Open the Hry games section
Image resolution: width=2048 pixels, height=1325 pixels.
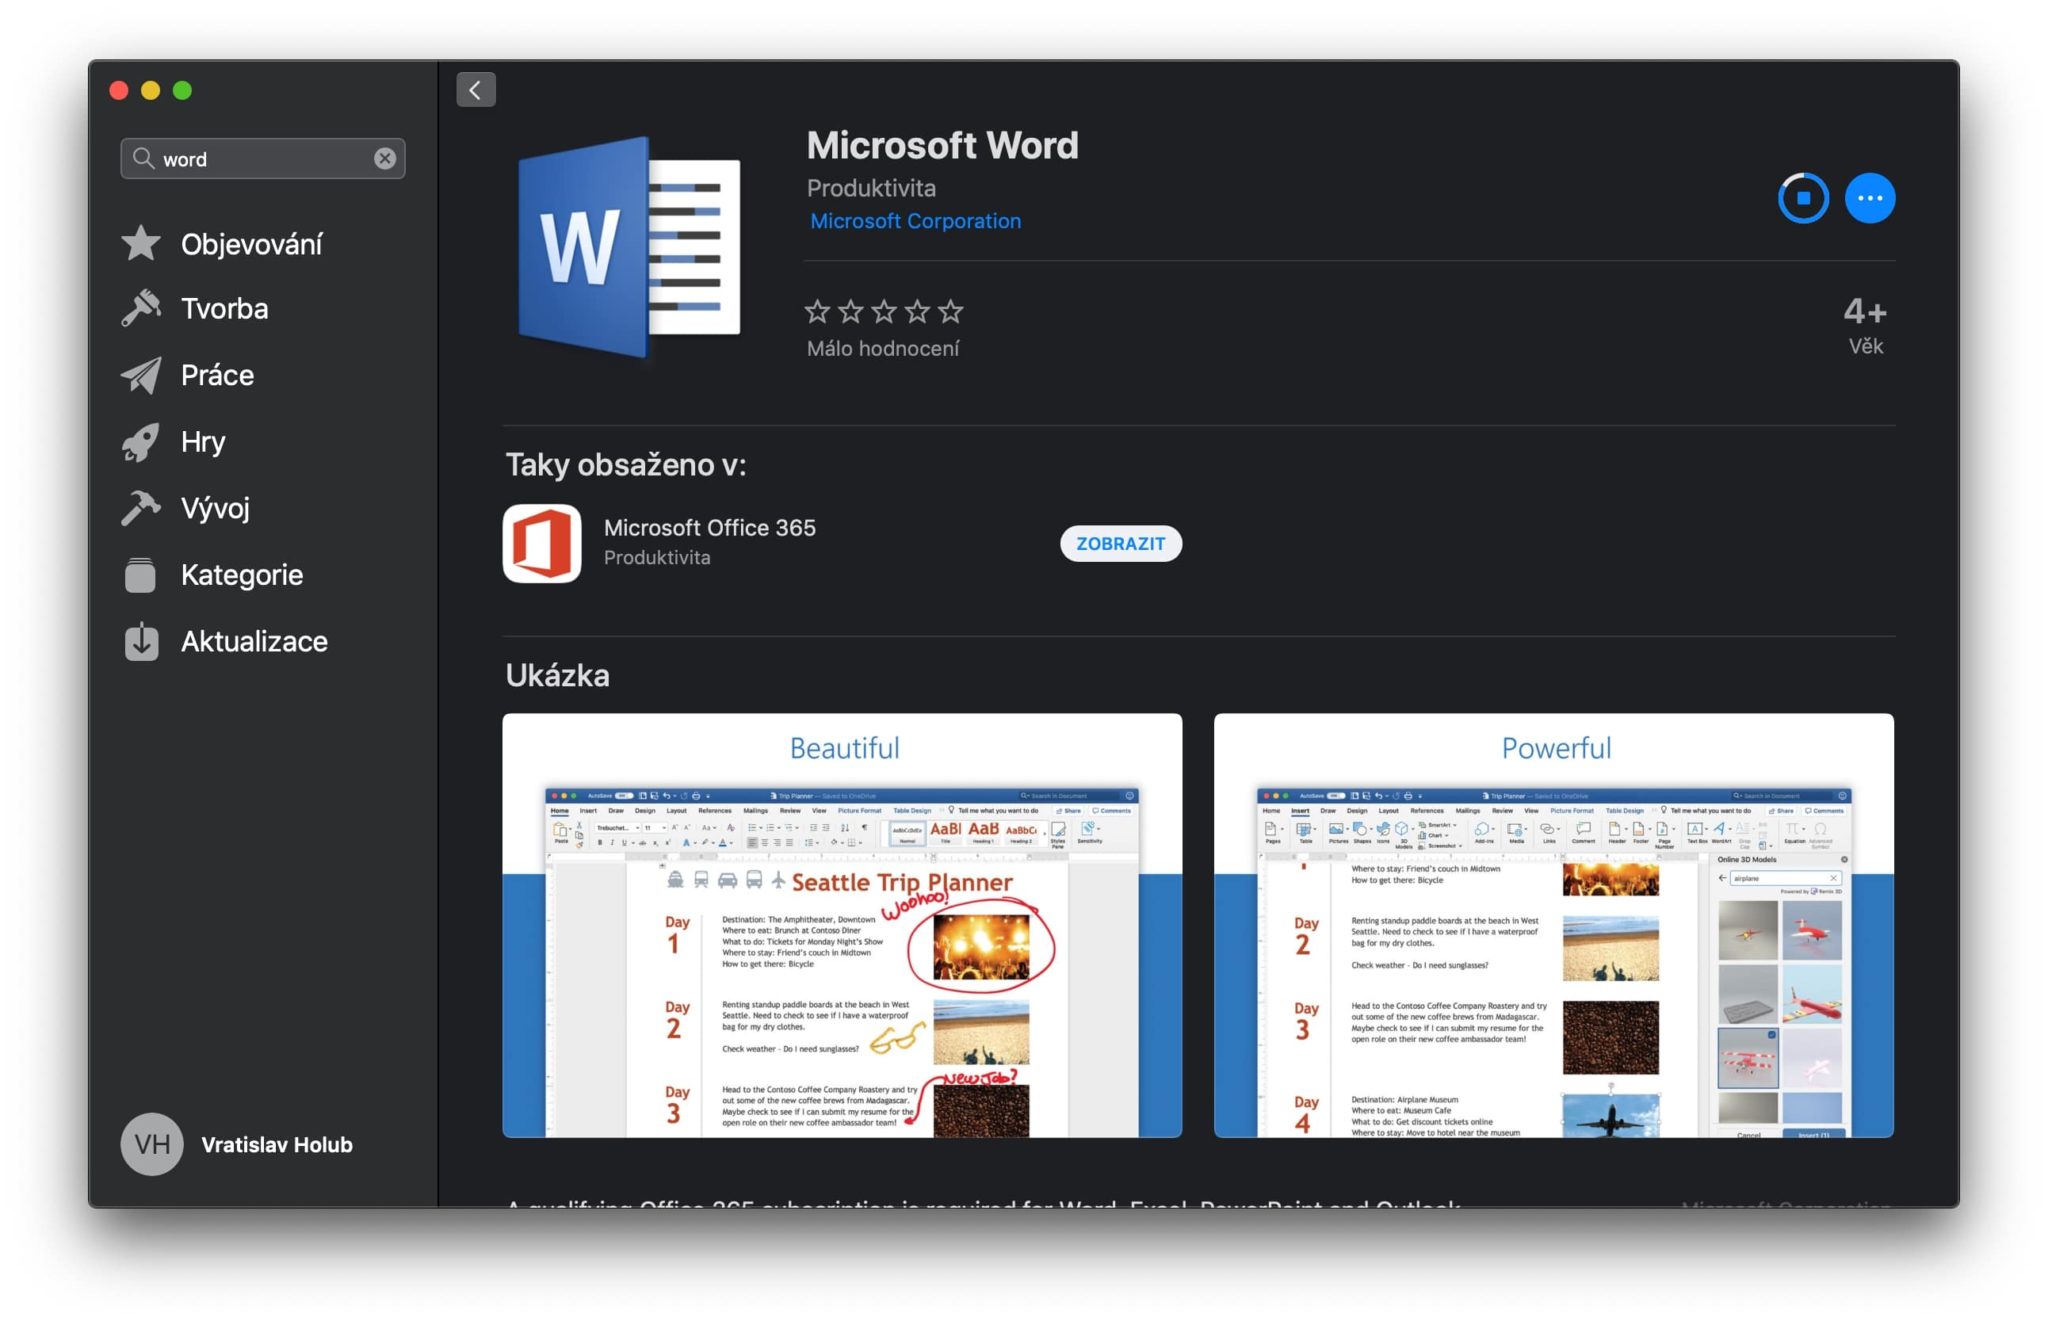click(202, 442)
